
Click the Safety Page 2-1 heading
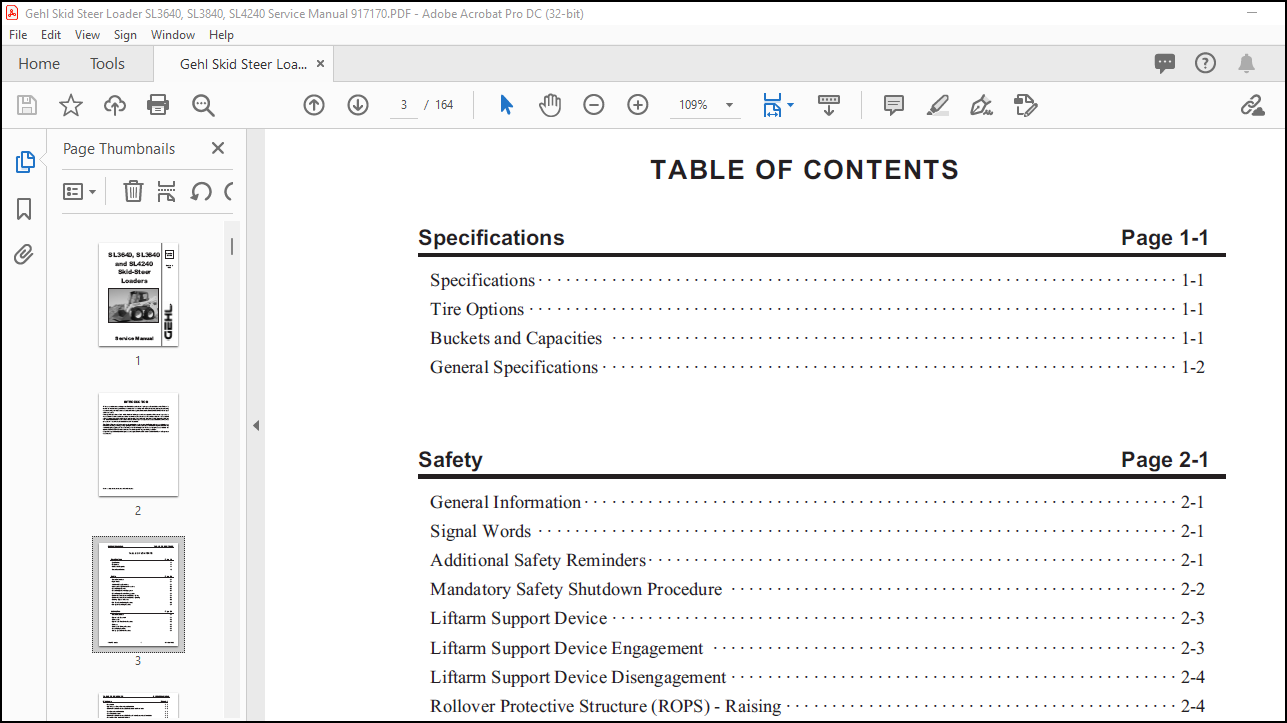tap(821, 460)
